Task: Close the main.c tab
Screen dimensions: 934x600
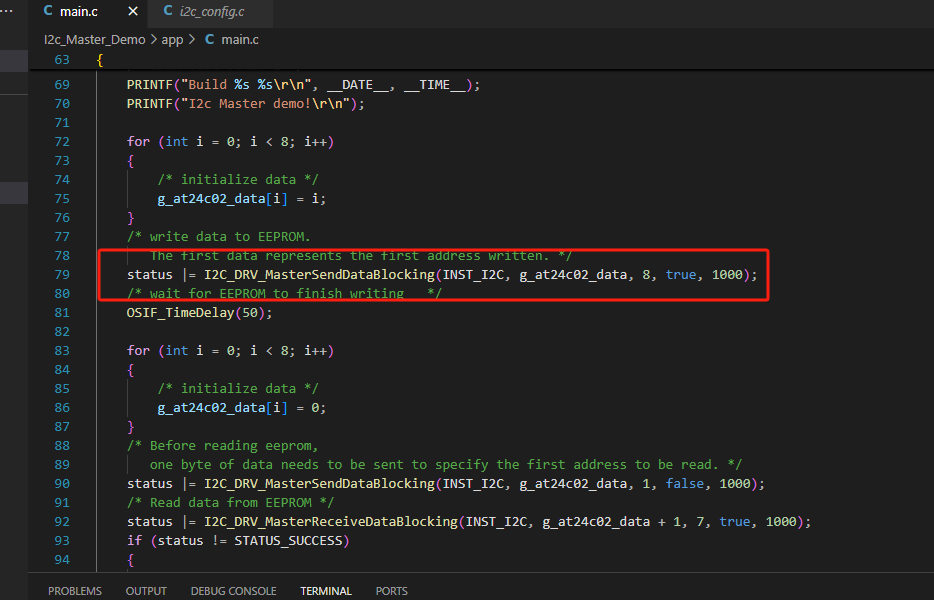Action: [133, 11]
